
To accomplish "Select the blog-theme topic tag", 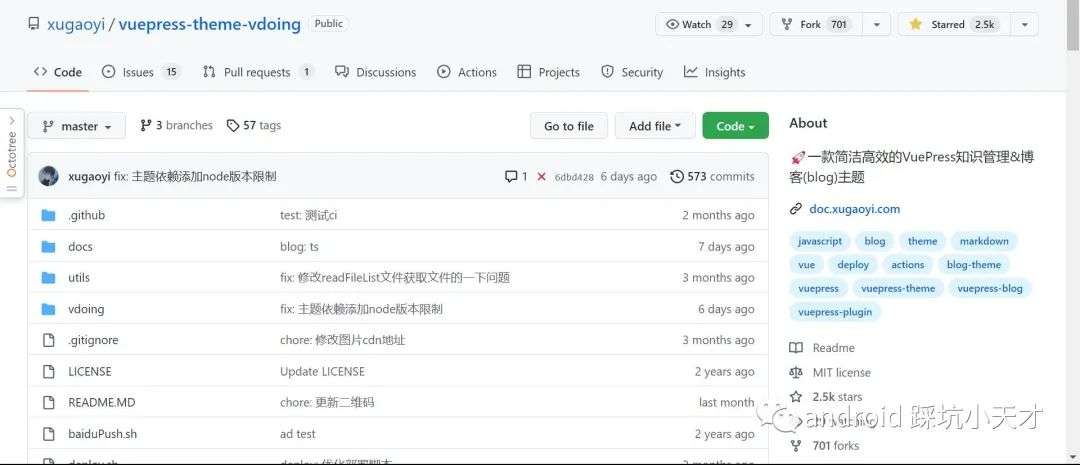I will (x=973, y=265).
